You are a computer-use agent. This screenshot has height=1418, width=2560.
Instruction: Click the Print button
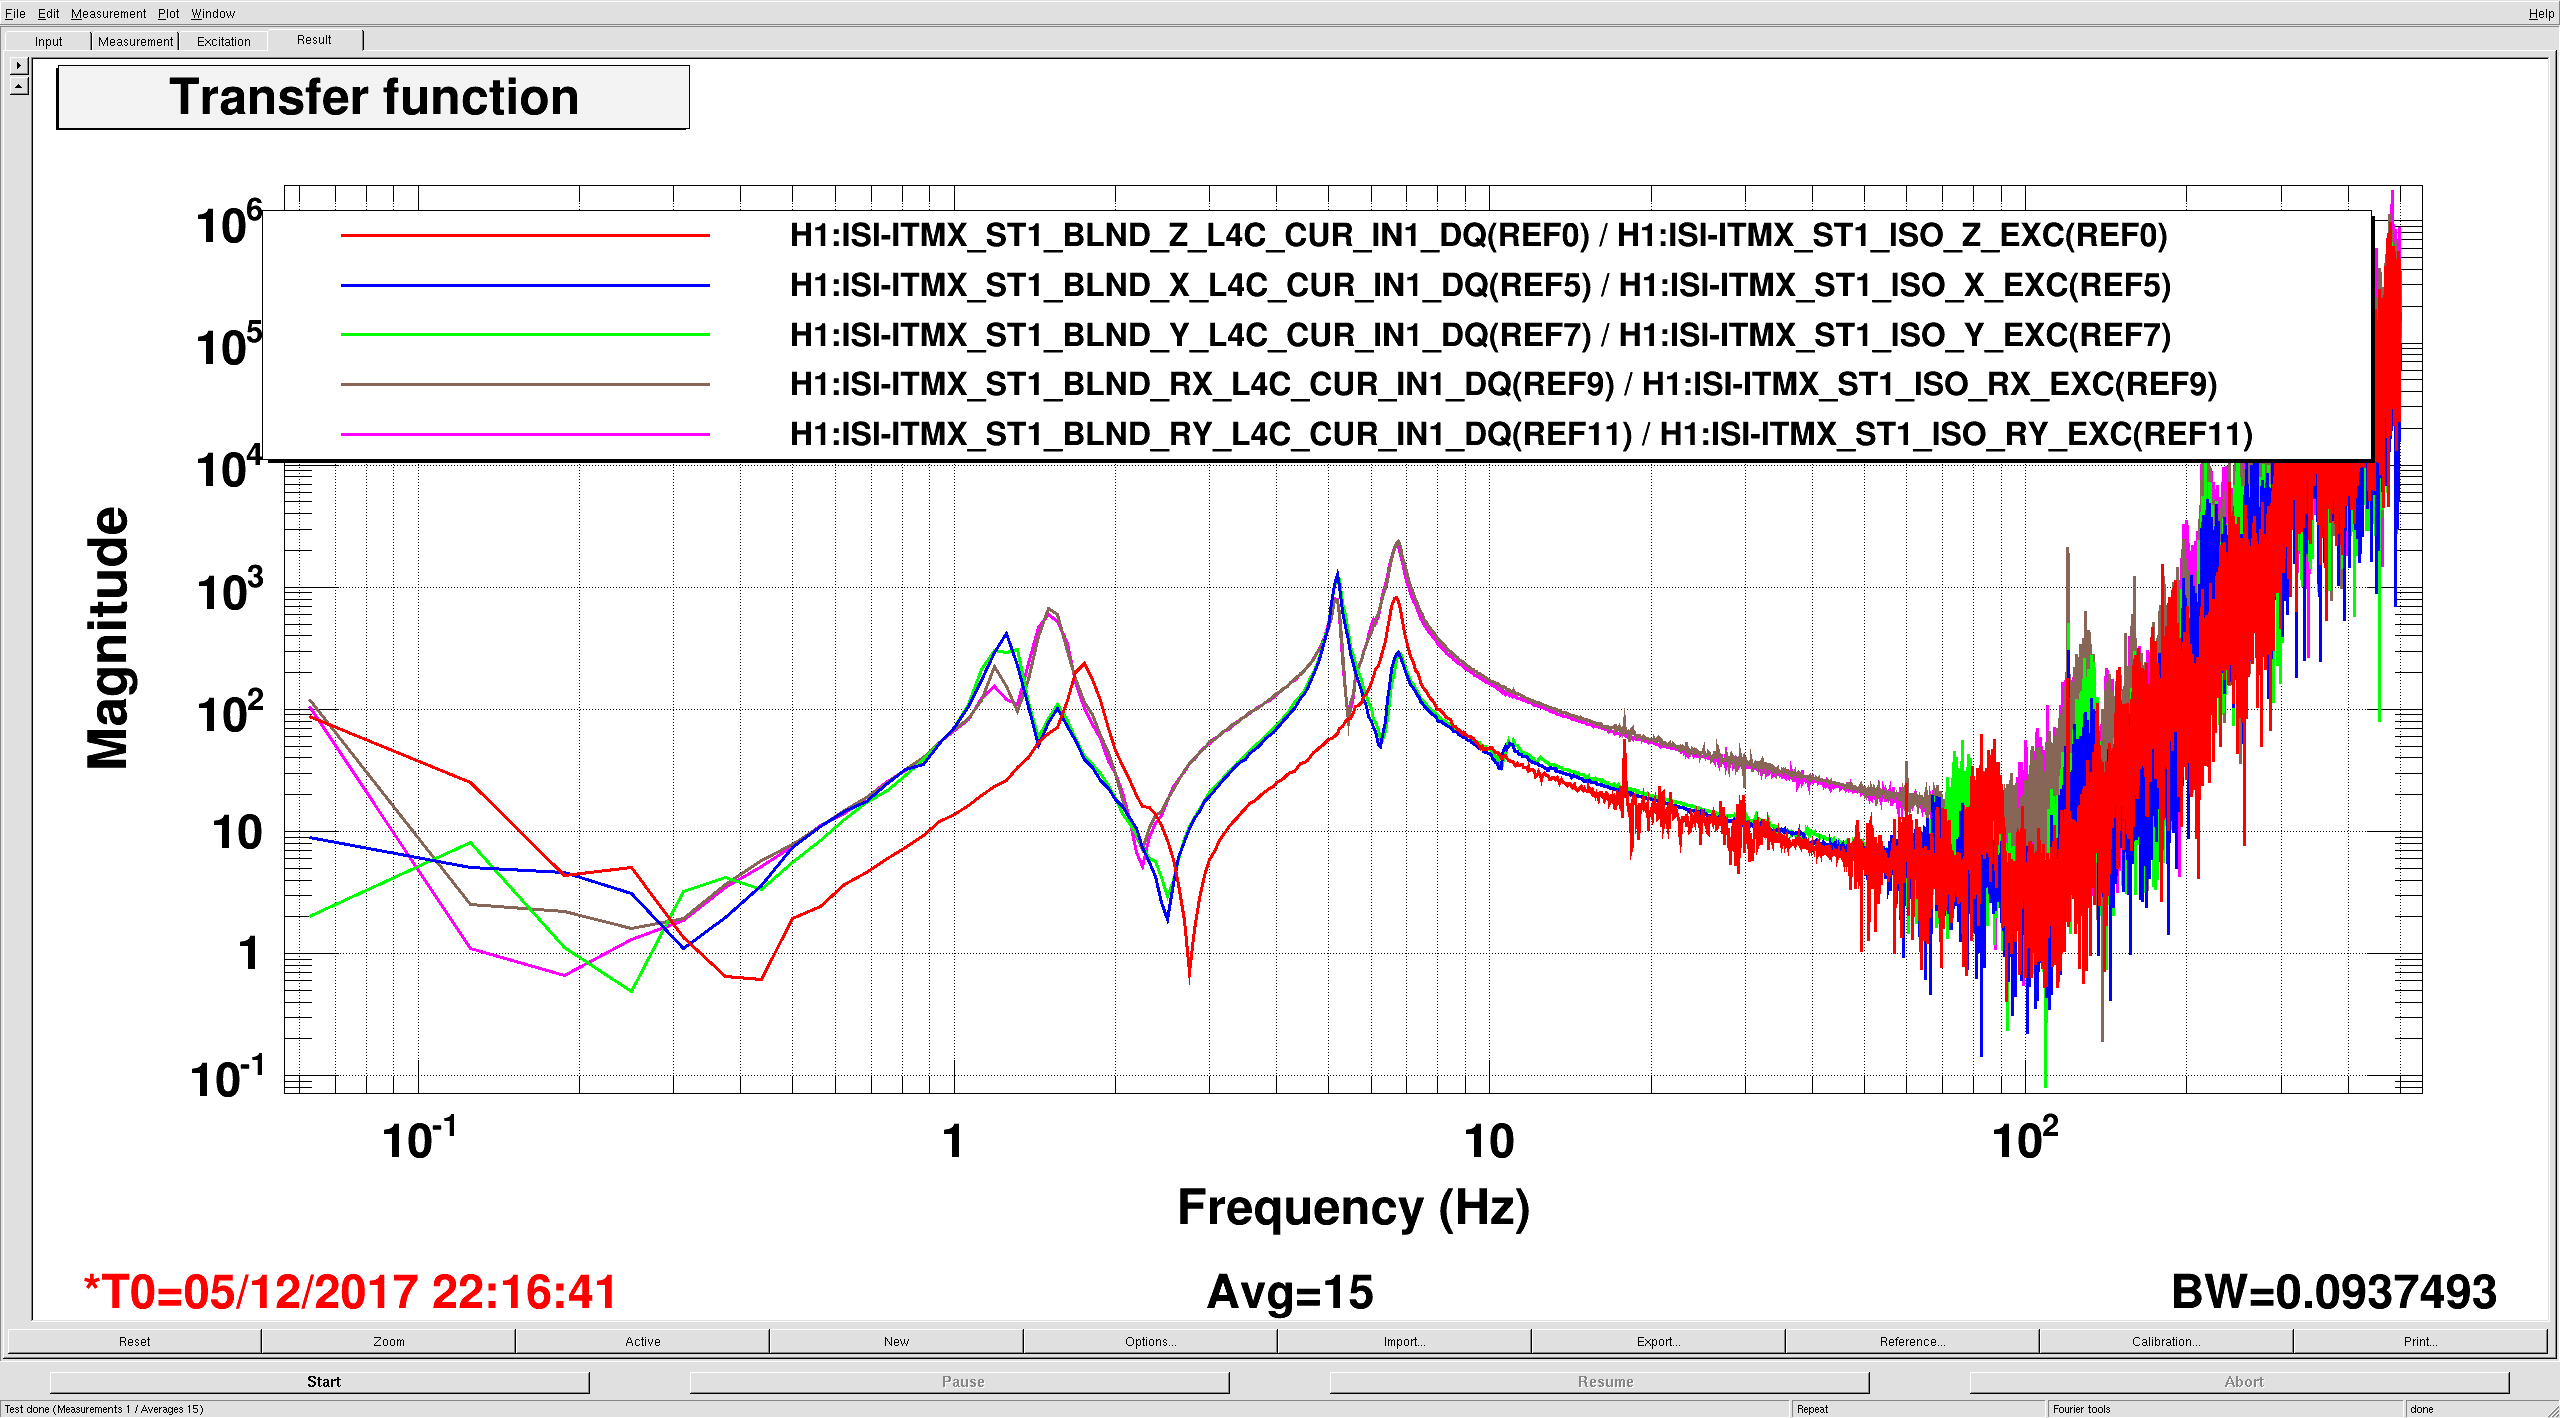(2421, 1341)
